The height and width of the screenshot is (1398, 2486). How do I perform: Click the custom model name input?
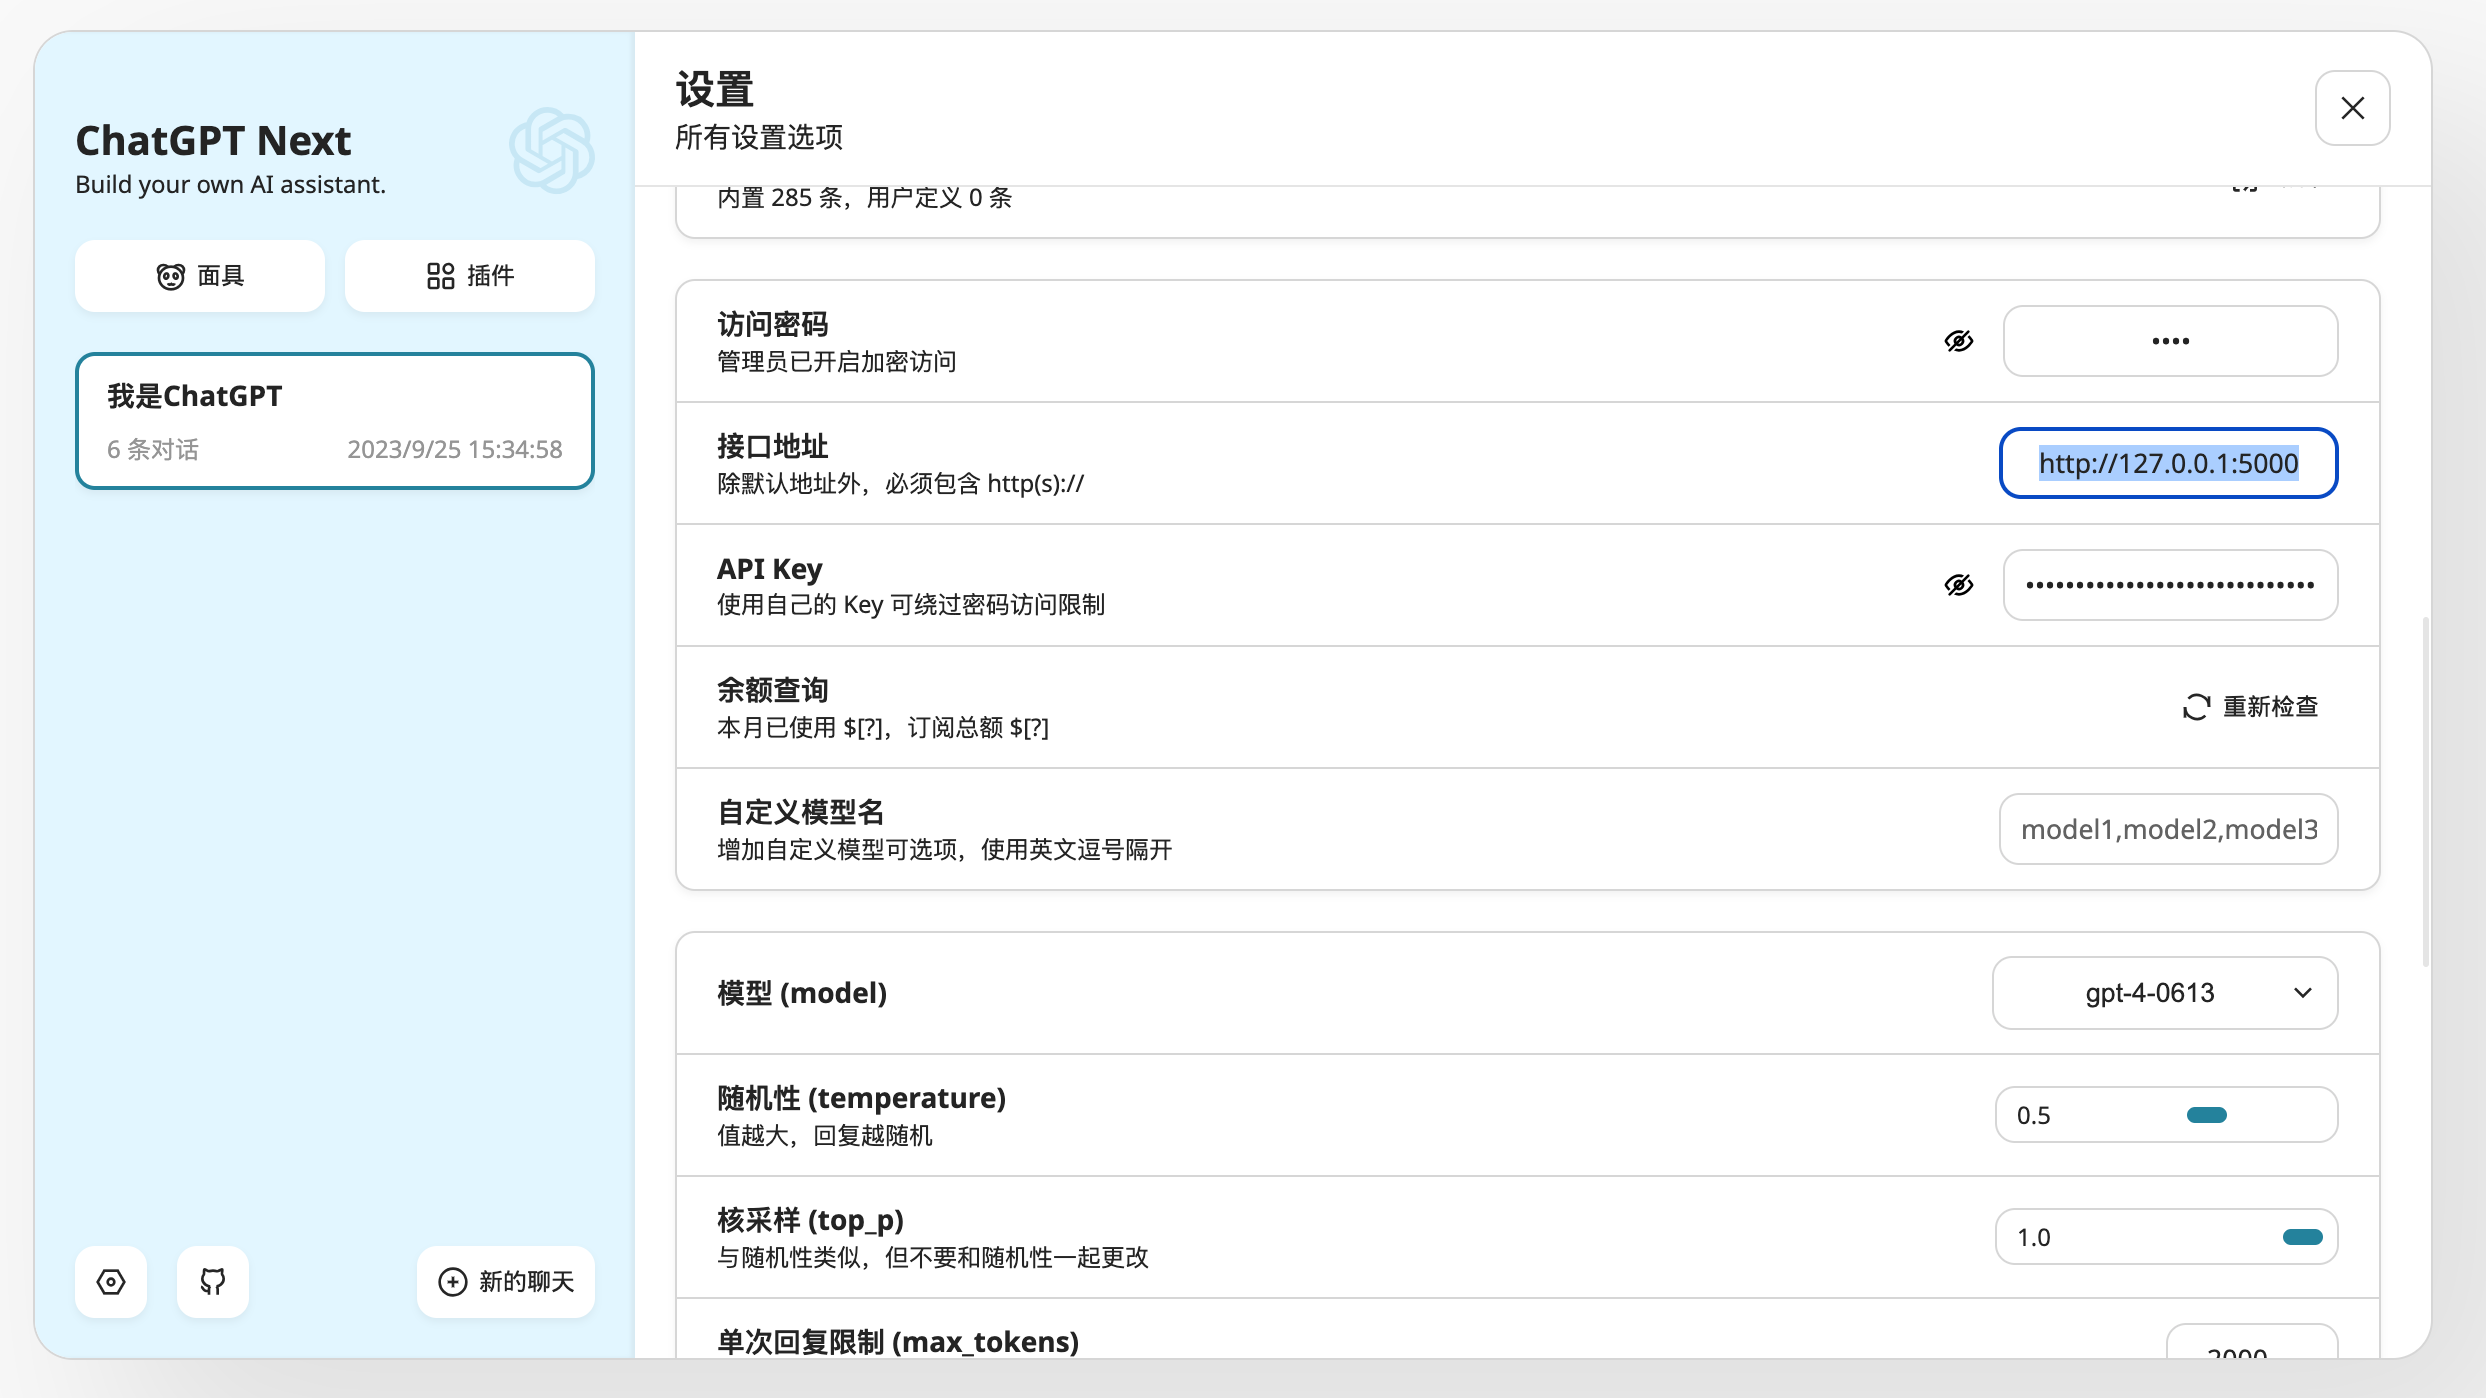coord(2168,829)
